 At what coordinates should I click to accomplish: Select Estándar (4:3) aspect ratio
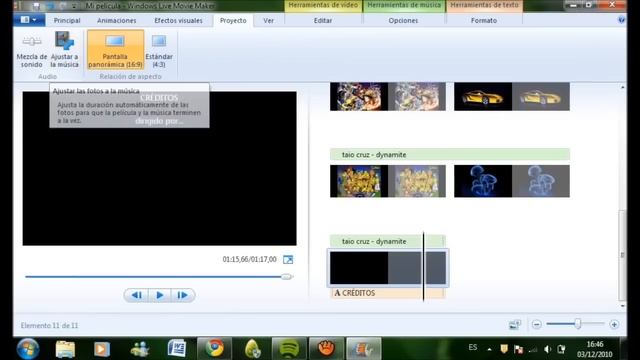coord(159,50)
